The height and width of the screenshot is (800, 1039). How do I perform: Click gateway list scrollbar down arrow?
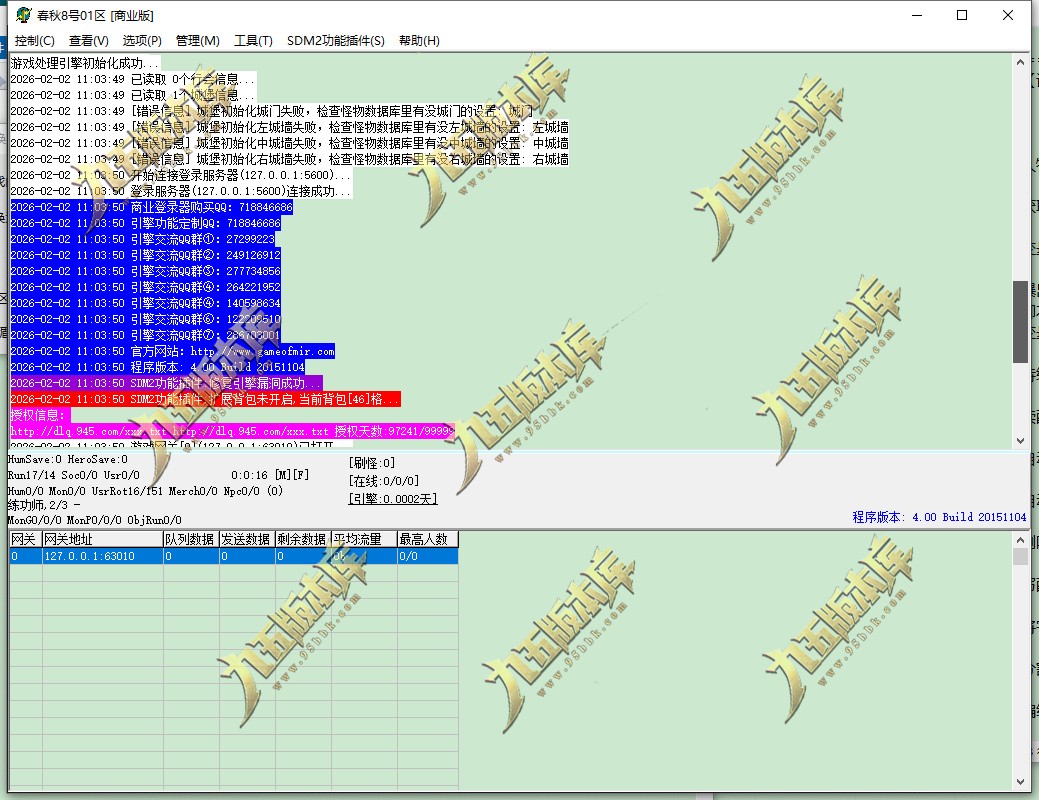click(1020, 782)
